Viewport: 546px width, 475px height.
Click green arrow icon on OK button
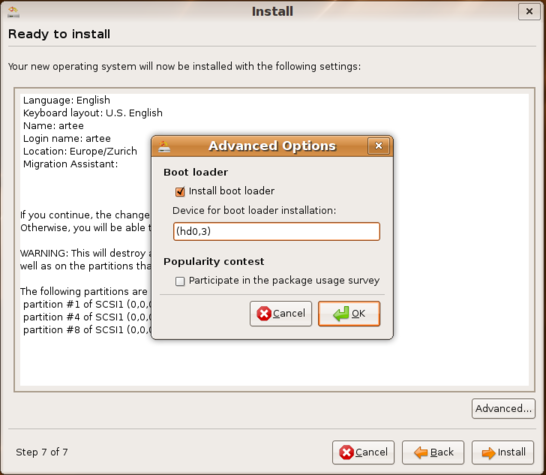tap(341, 313)
